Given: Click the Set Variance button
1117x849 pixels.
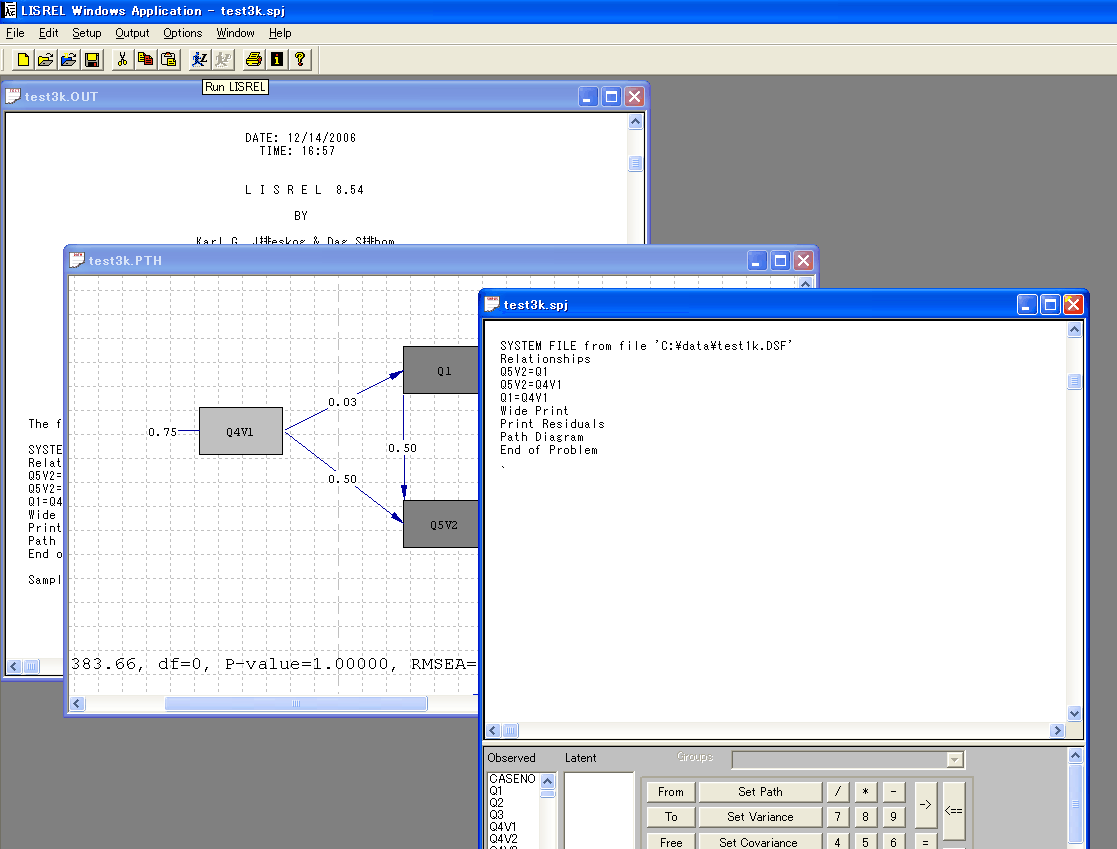Looking at the screenshot, I should 760,816.
